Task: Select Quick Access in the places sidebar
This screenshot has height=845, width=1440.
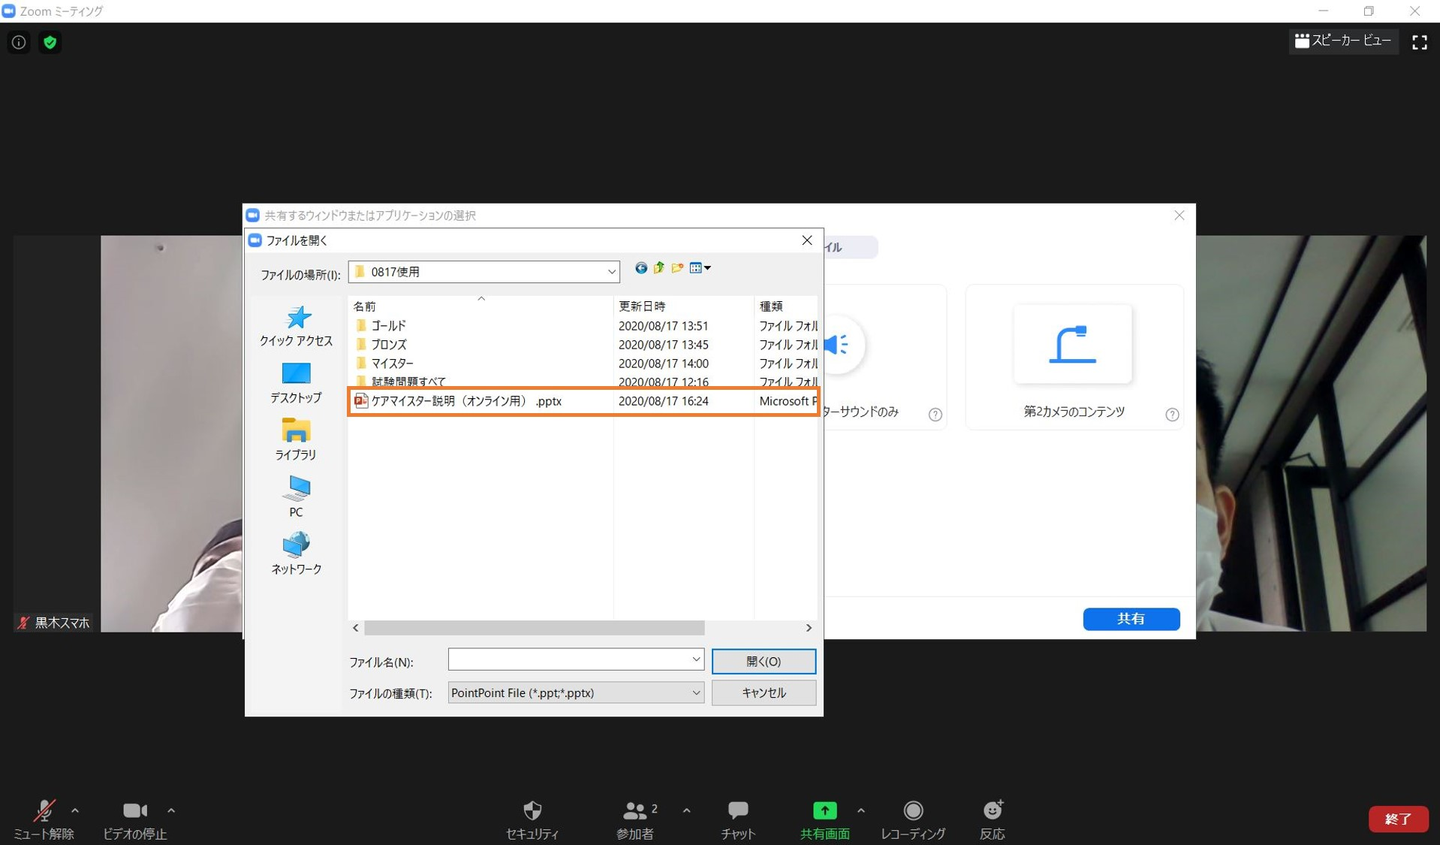Action: 296,326
